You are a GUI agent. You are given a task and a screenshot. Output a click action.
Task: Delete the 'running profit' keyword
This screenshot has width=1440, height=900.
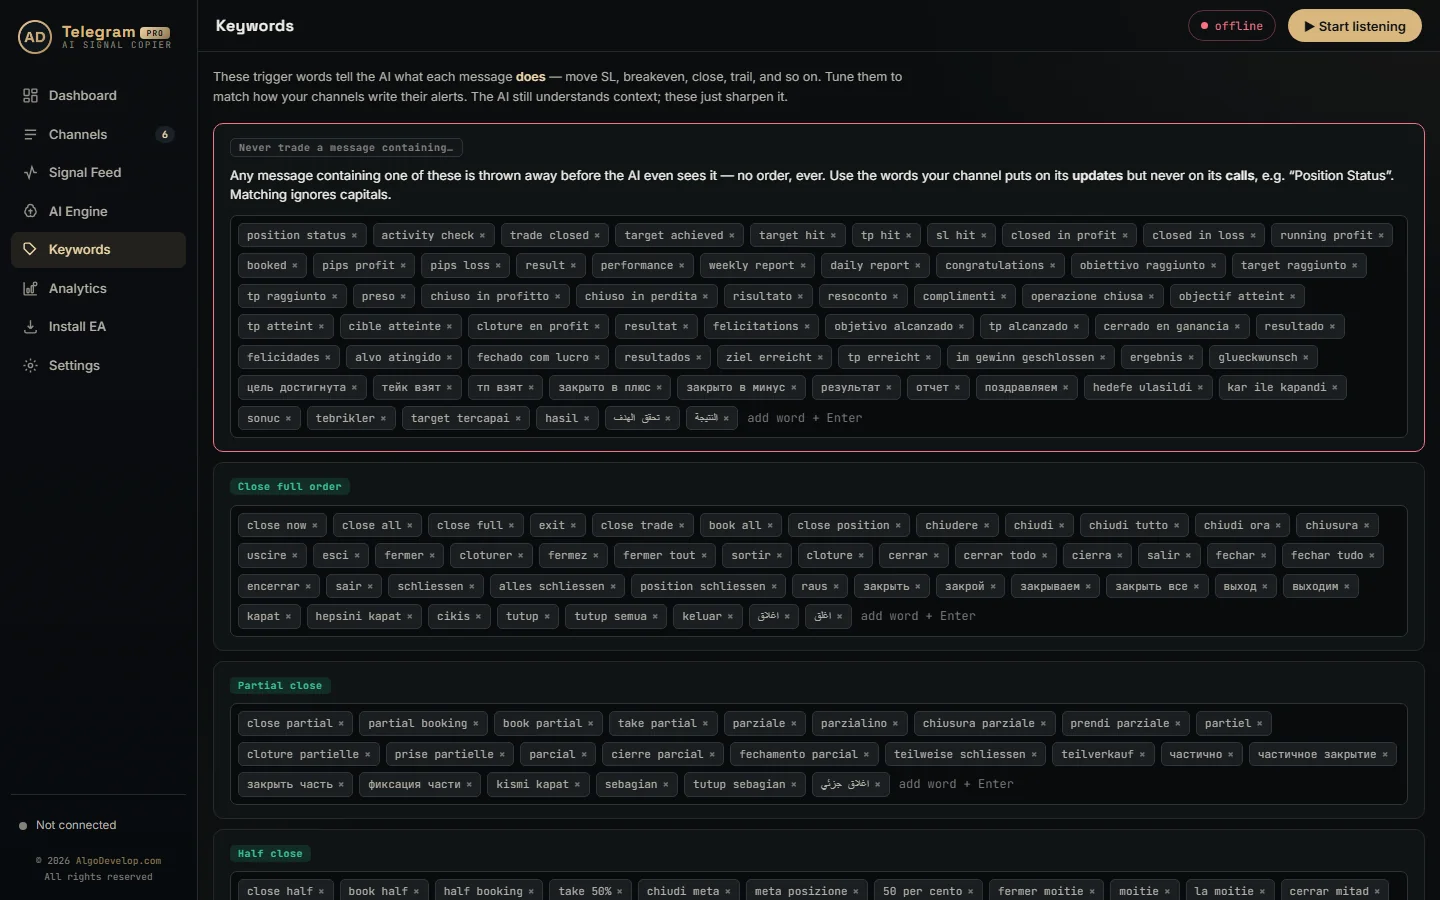[1381, 236]
